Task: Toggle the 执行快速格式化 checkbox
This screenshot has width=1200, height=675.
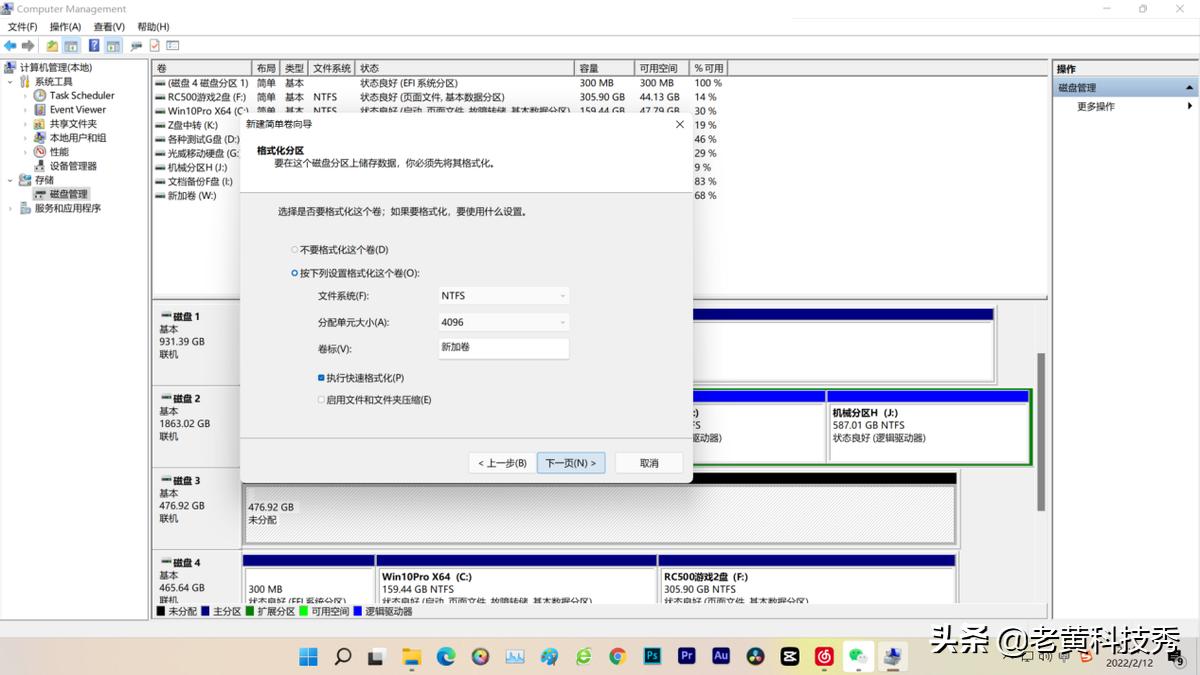Action: point(322,378)
